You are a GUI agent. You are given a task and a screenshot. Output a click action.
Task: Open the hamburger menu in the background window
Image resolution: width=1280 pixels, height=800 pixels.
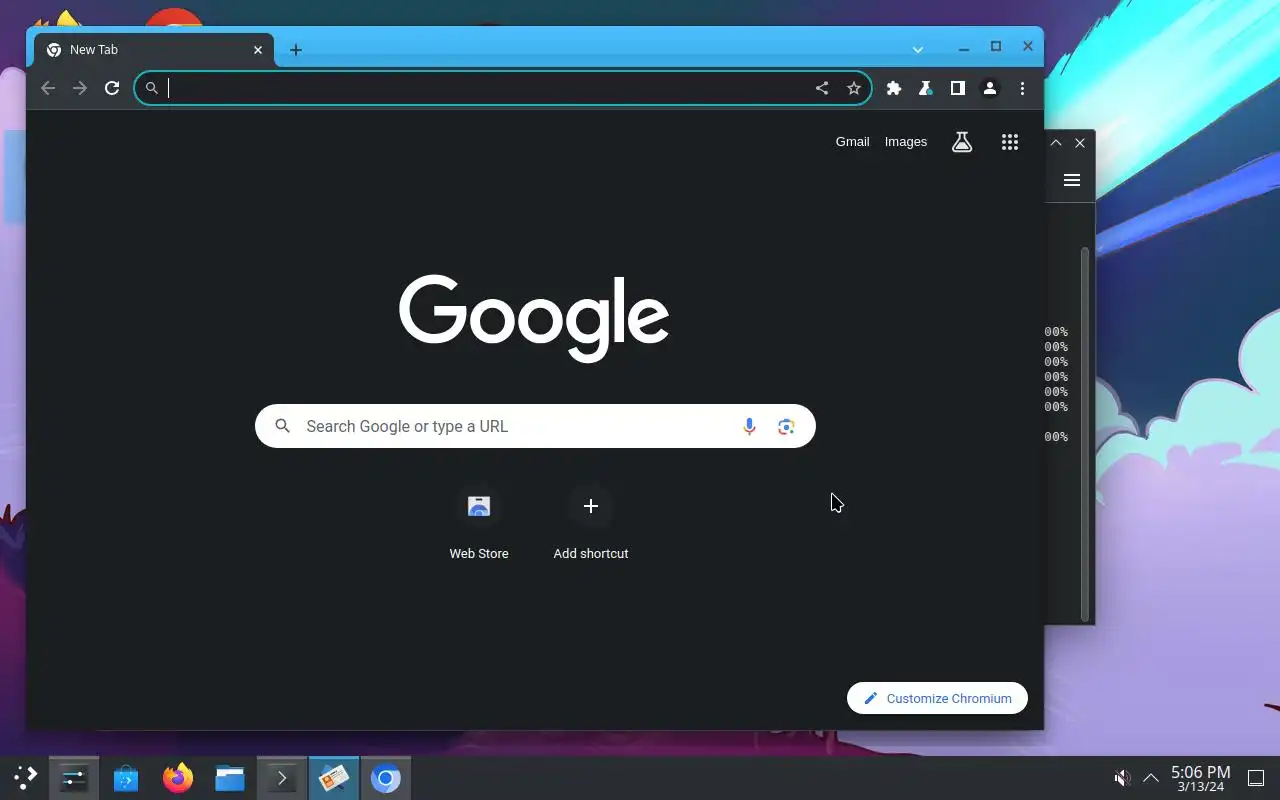point(1072,180)
